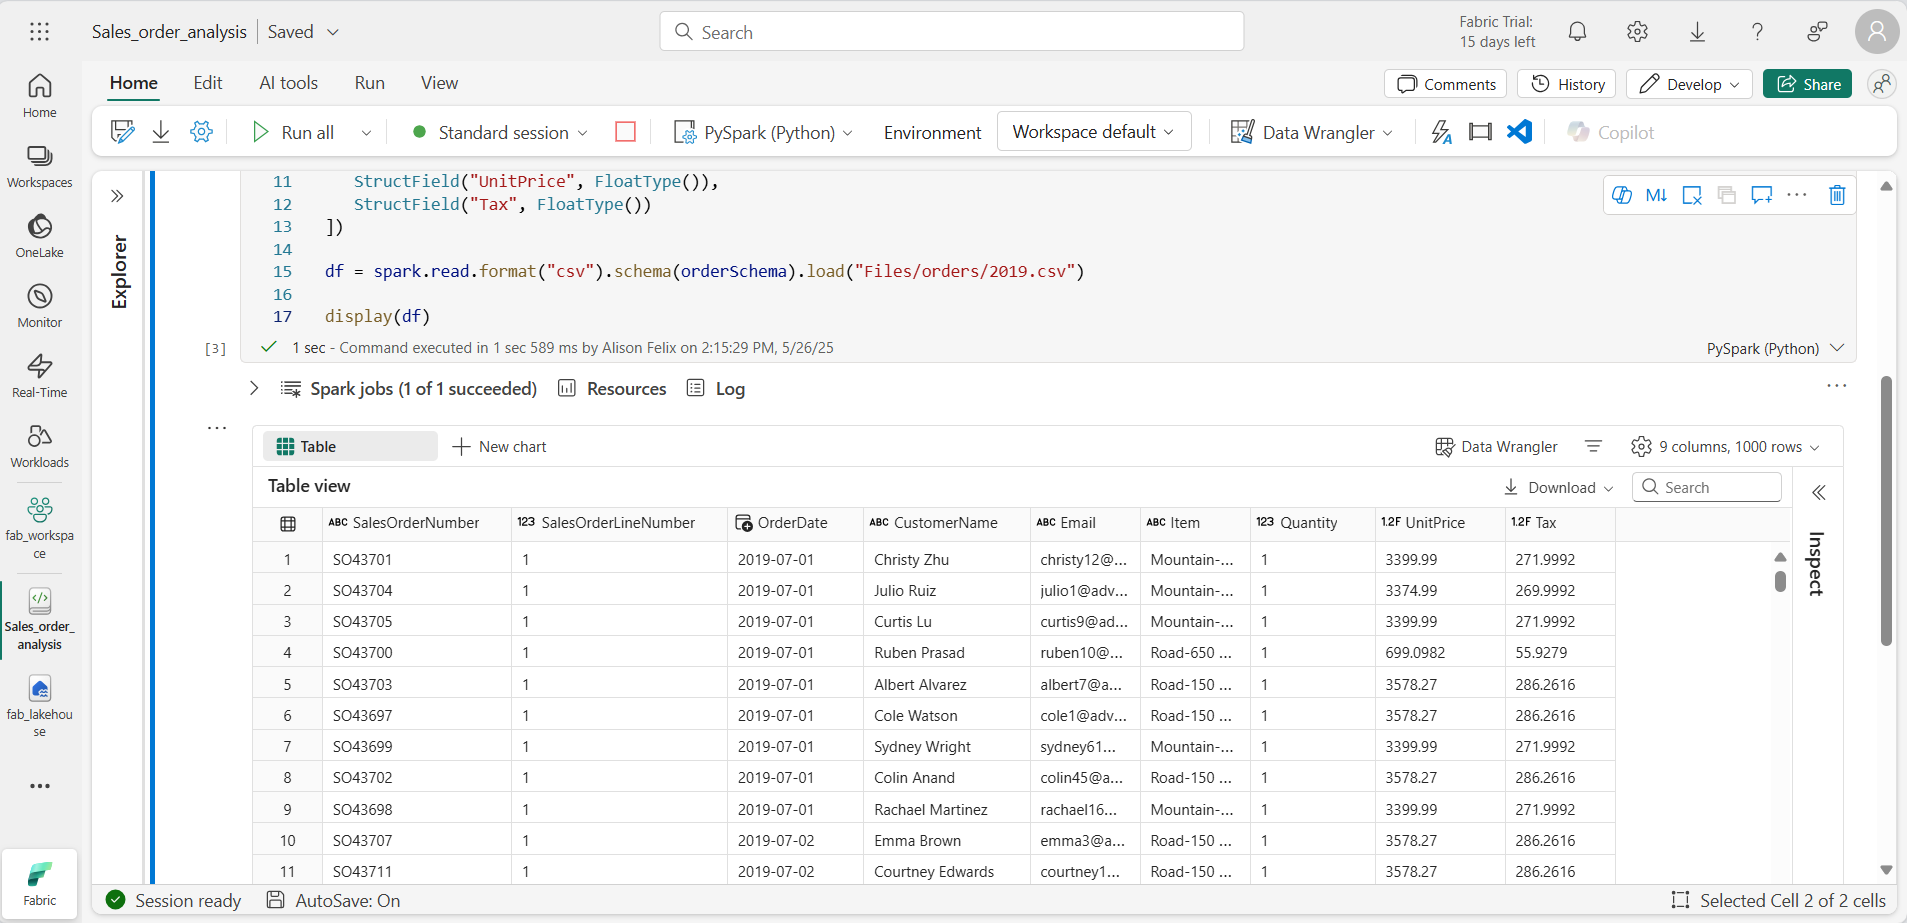Image resolution: width=1907 pixels, height=923 pixels.
Task: Open the PySpark (Python) language dropdown
Action: pos(764,132)
